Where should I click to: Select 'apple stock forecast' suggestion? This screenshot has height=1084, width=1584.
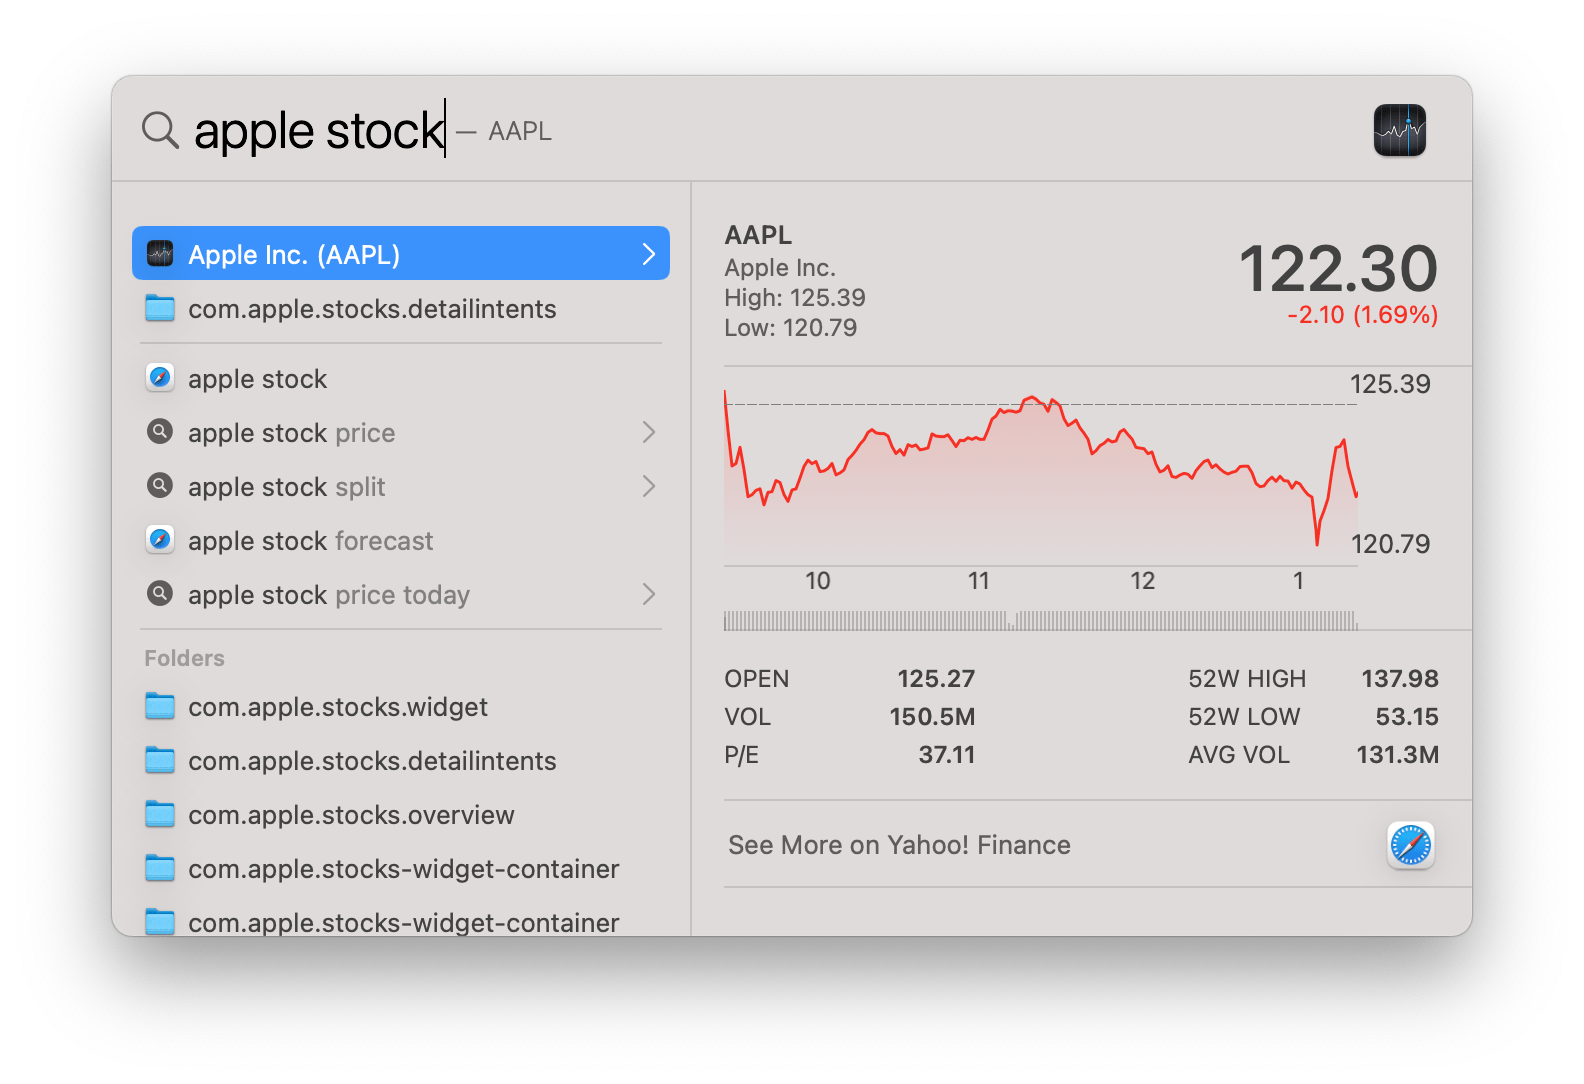(310, 541)
